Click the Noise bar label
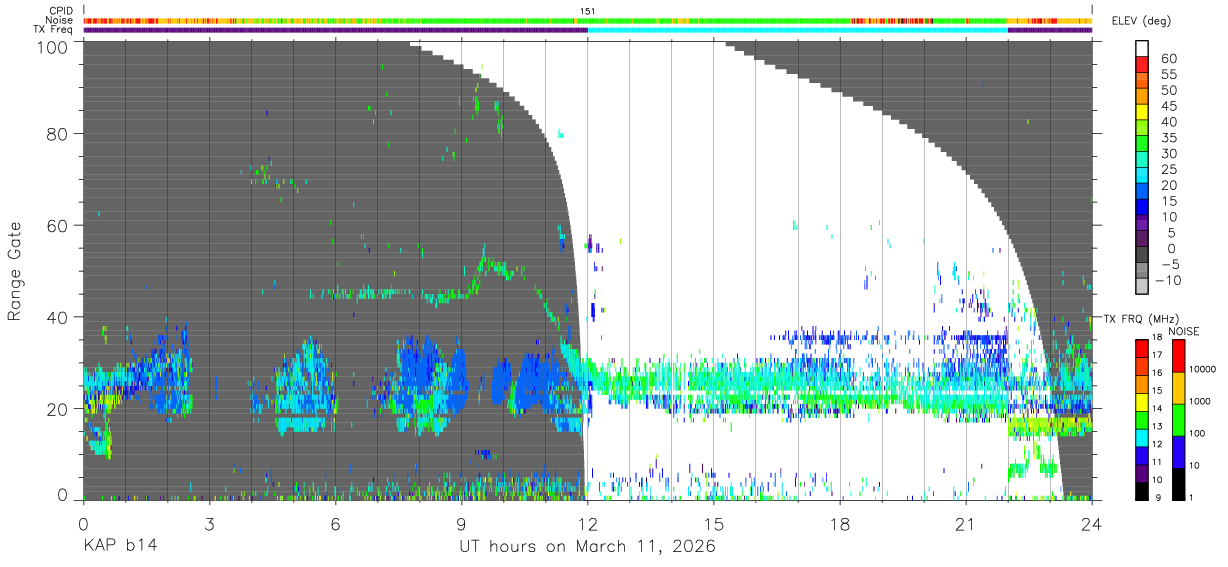 click(x=60, y=20)
